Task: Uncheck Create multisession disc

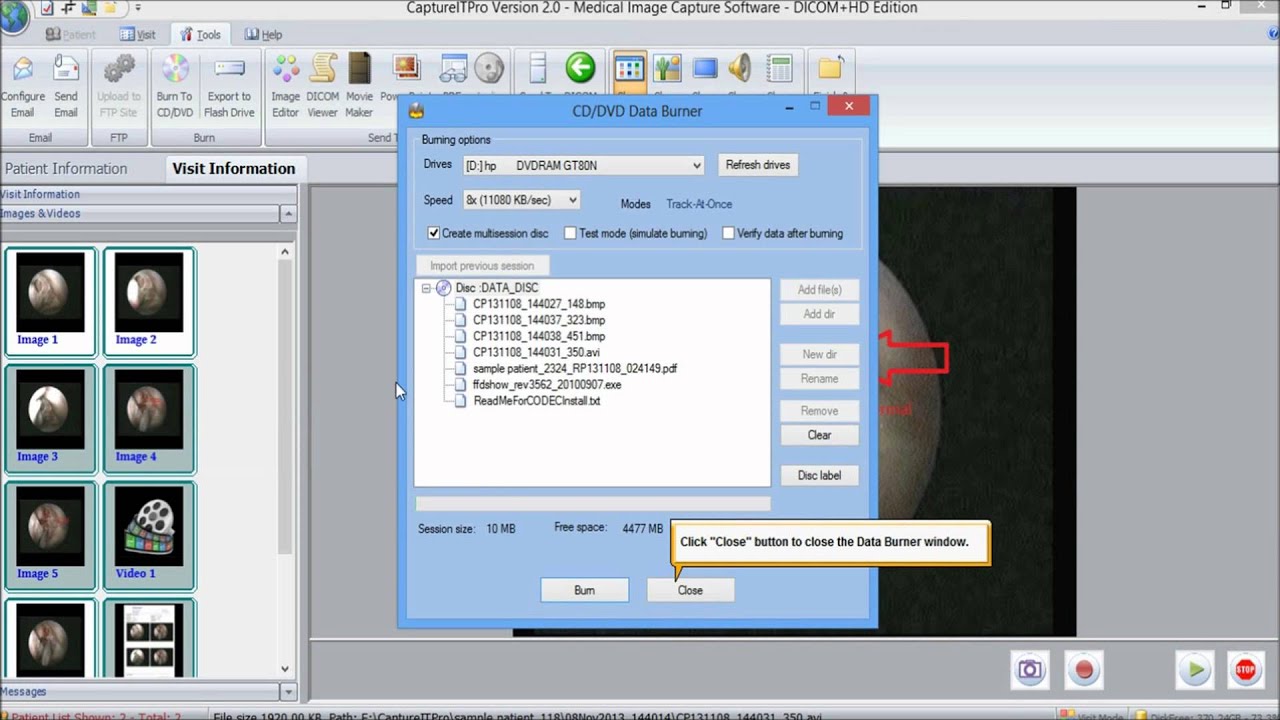Action: pyautogui.click(x=434, y=233)
